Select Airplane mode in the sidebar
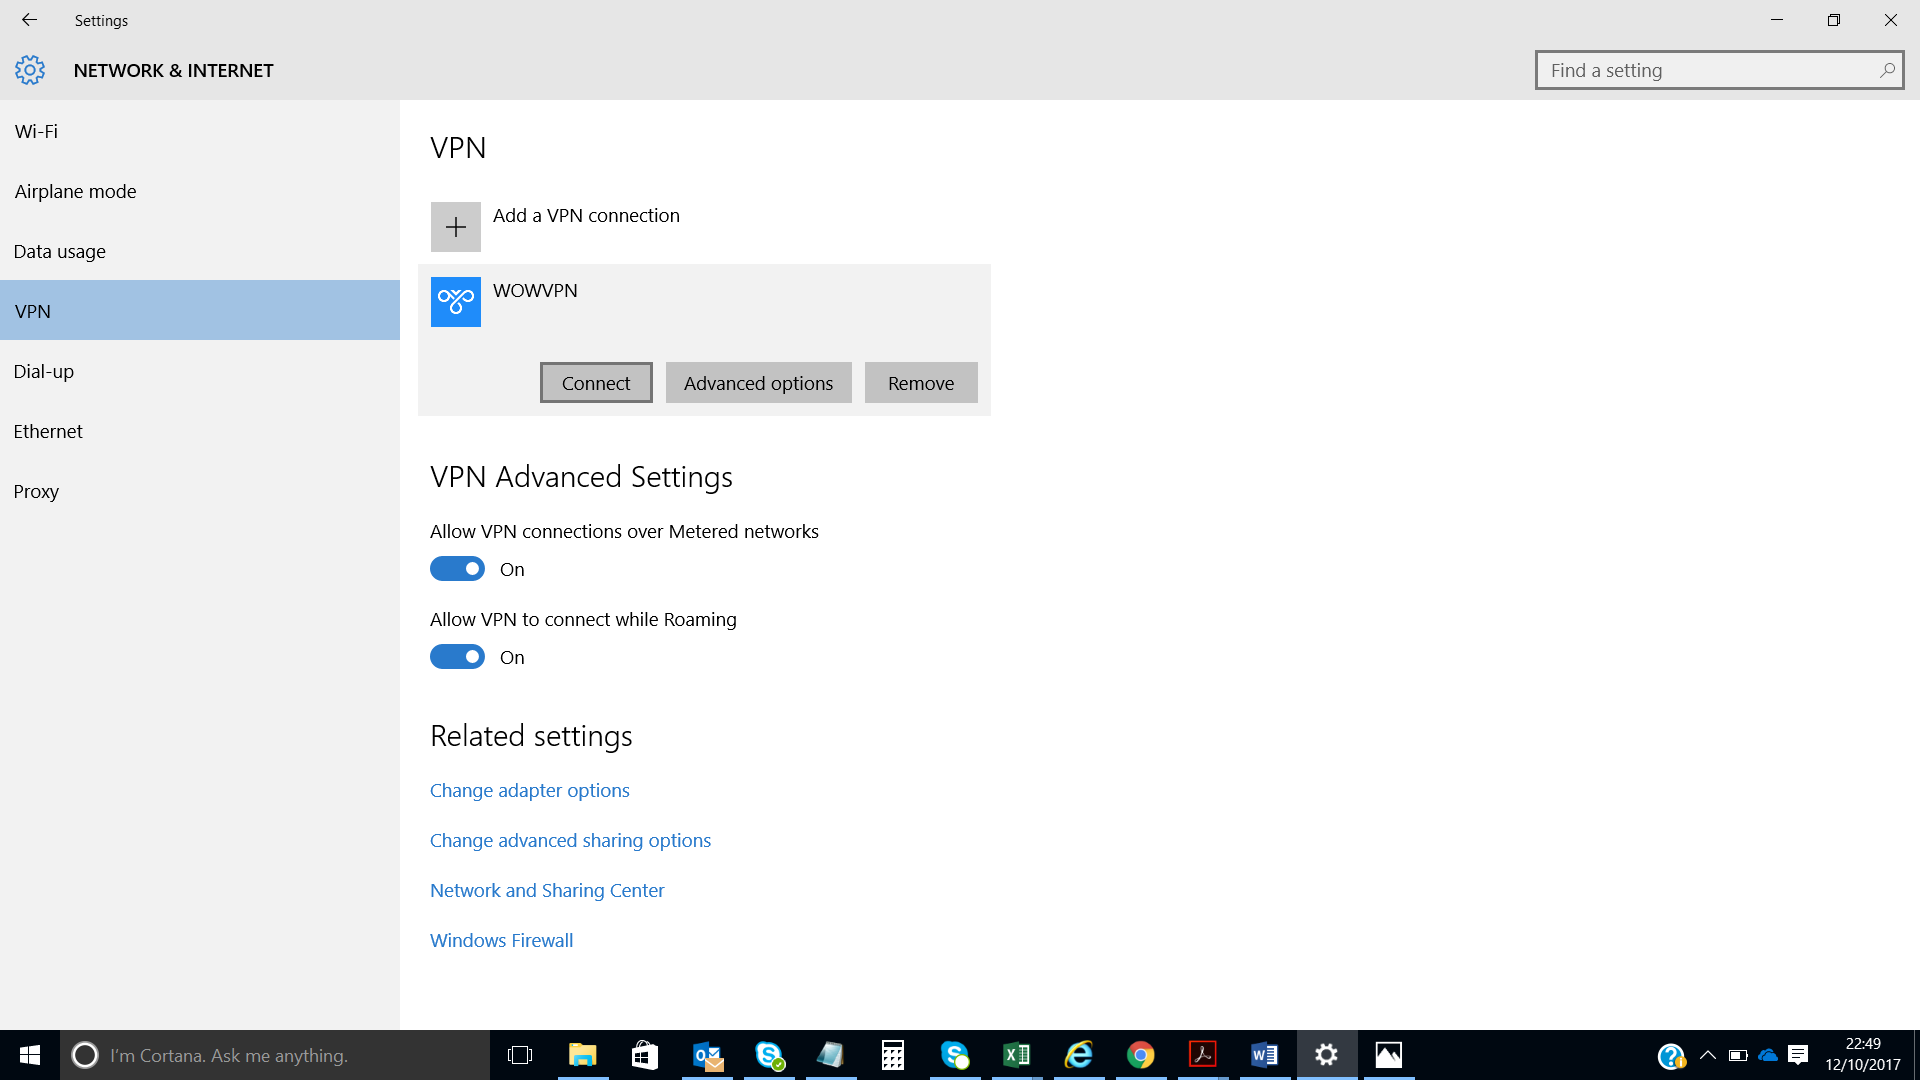 pyautogui.click(x=200, y=191)
